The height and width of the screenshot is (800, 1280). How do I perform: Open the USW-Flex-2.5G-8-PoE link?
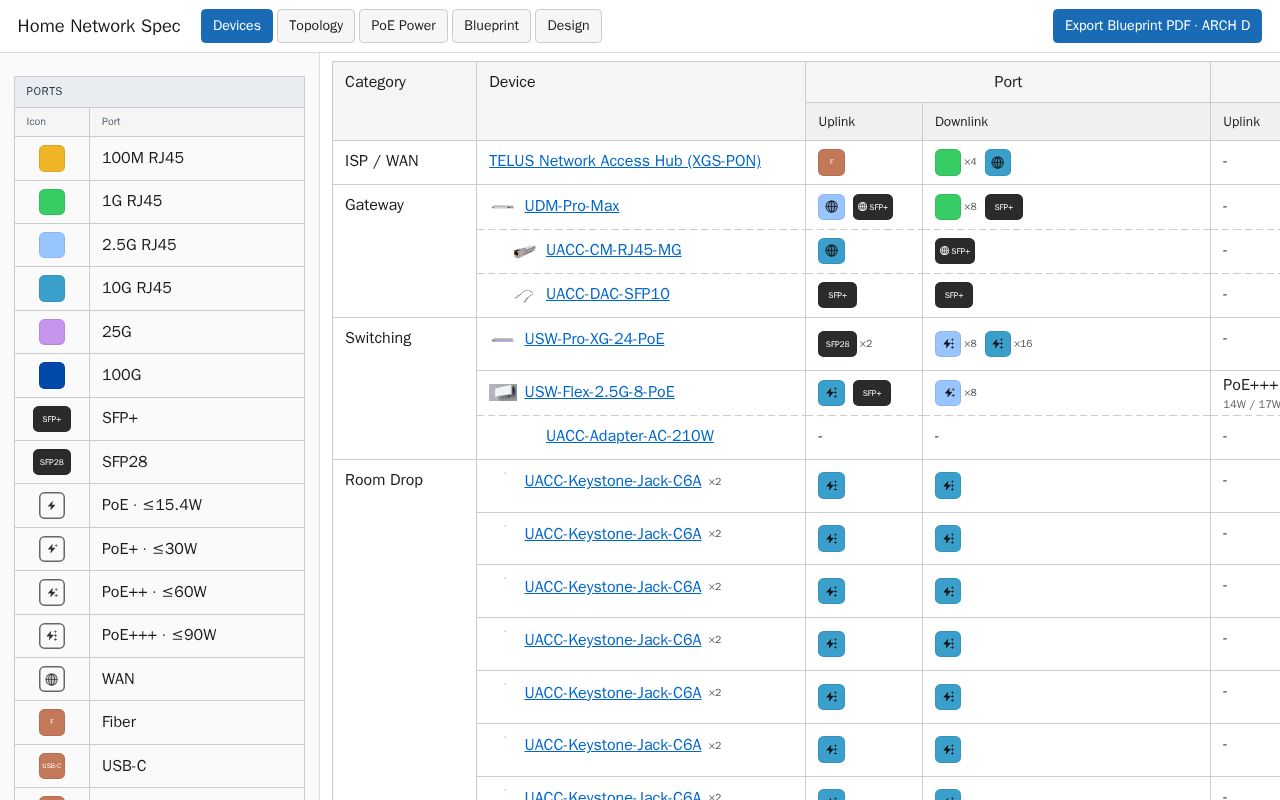600,392
